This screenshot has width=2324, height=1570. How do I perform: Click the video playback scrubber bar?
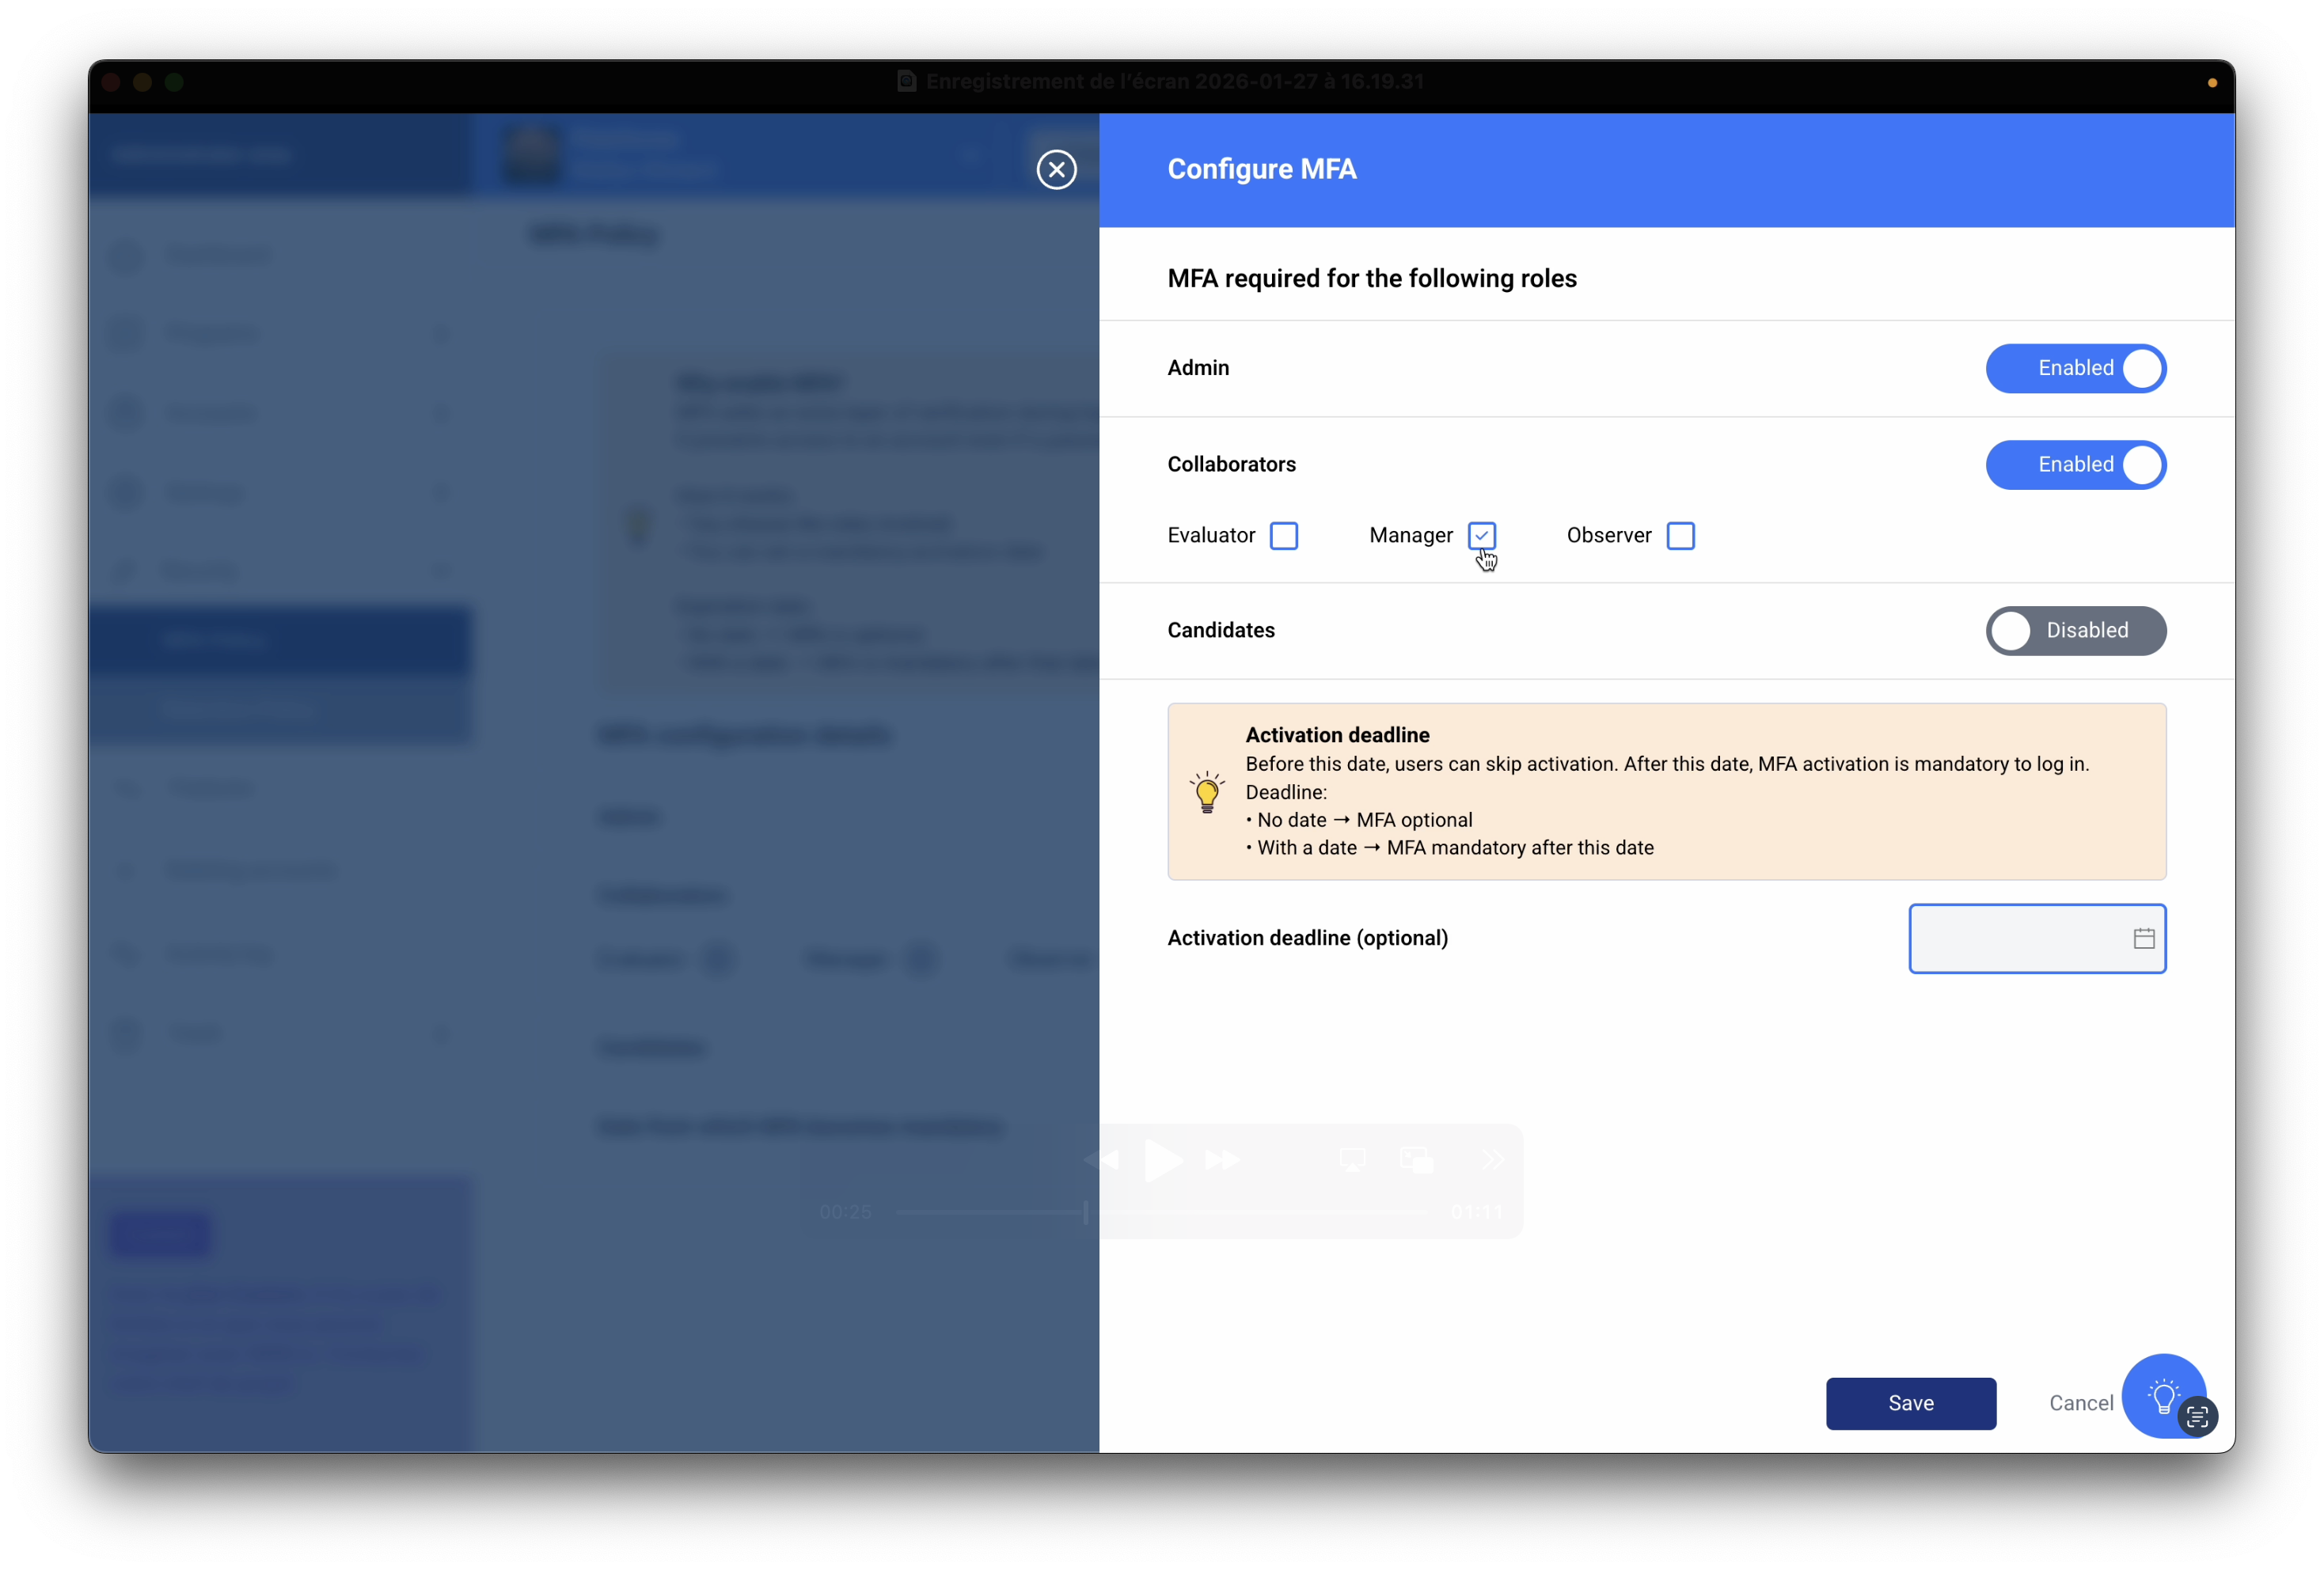click(x=1160, y=1212)
